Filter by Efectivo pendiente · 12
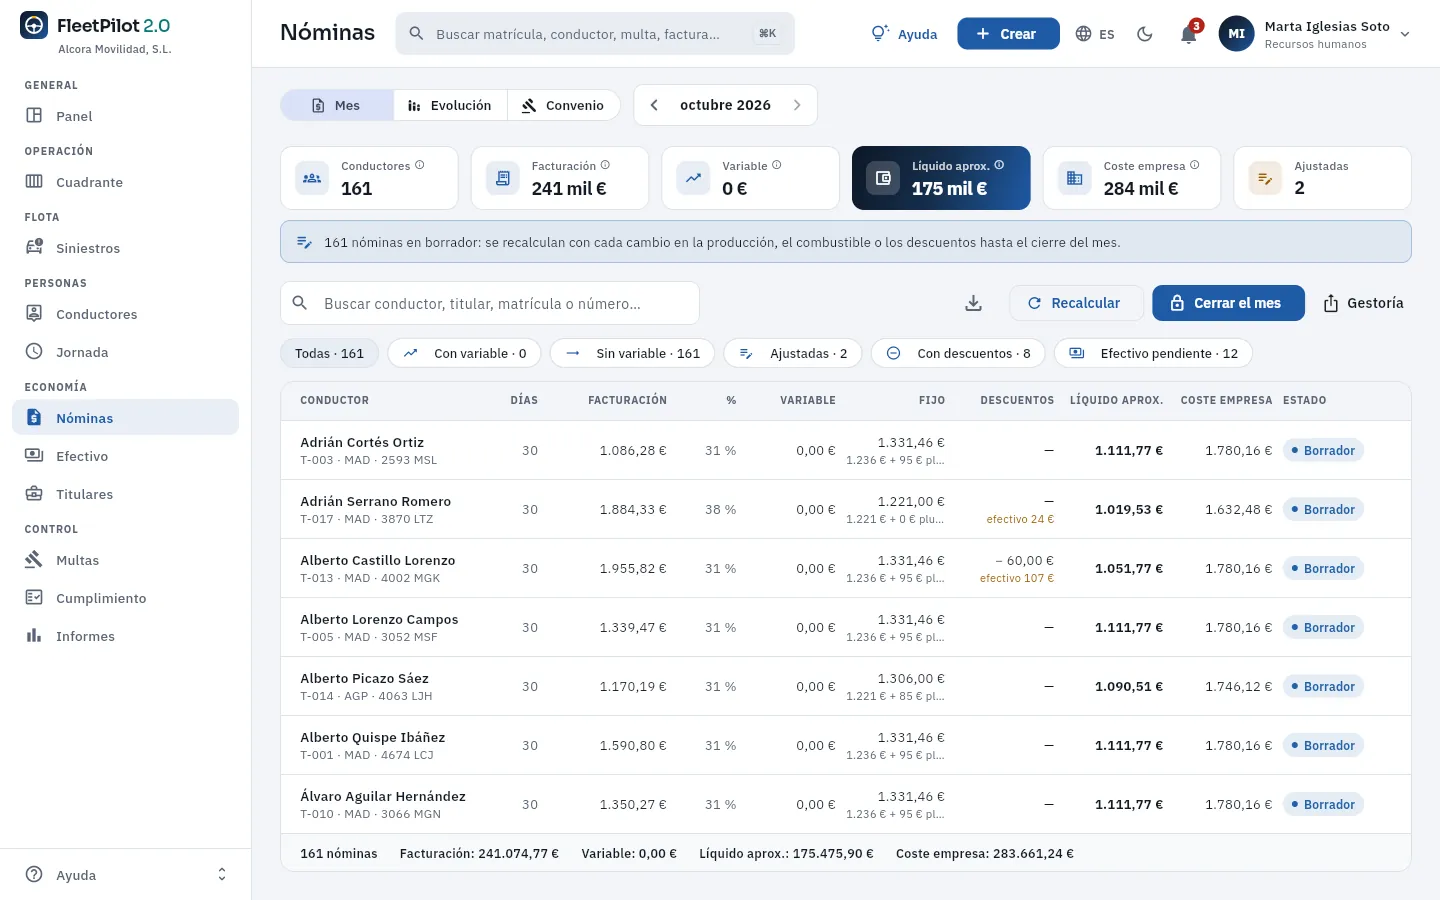The image size is (1440, 900). pos(1153,353)
